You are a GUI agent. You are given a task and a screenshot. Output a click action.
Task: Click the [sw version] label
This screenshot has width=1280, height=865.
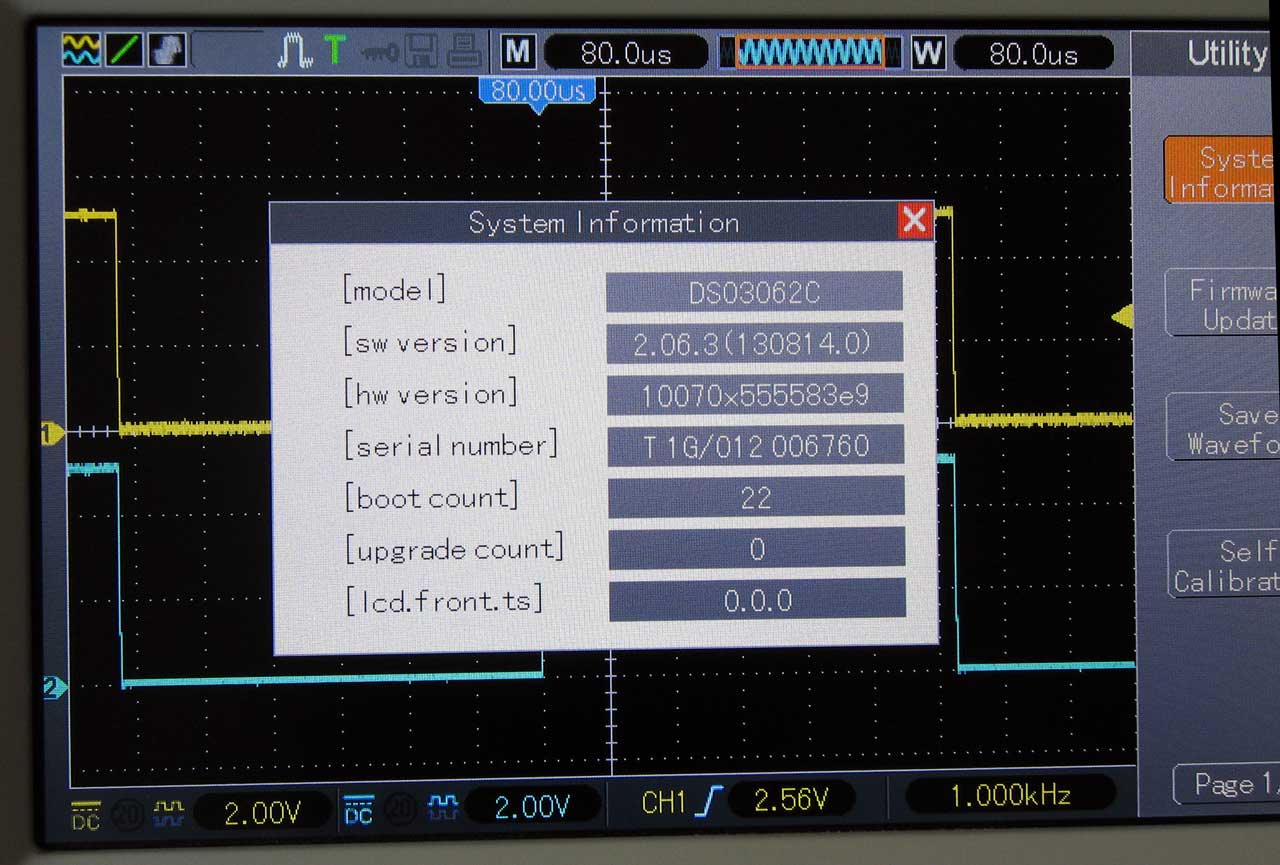point(429,342)
